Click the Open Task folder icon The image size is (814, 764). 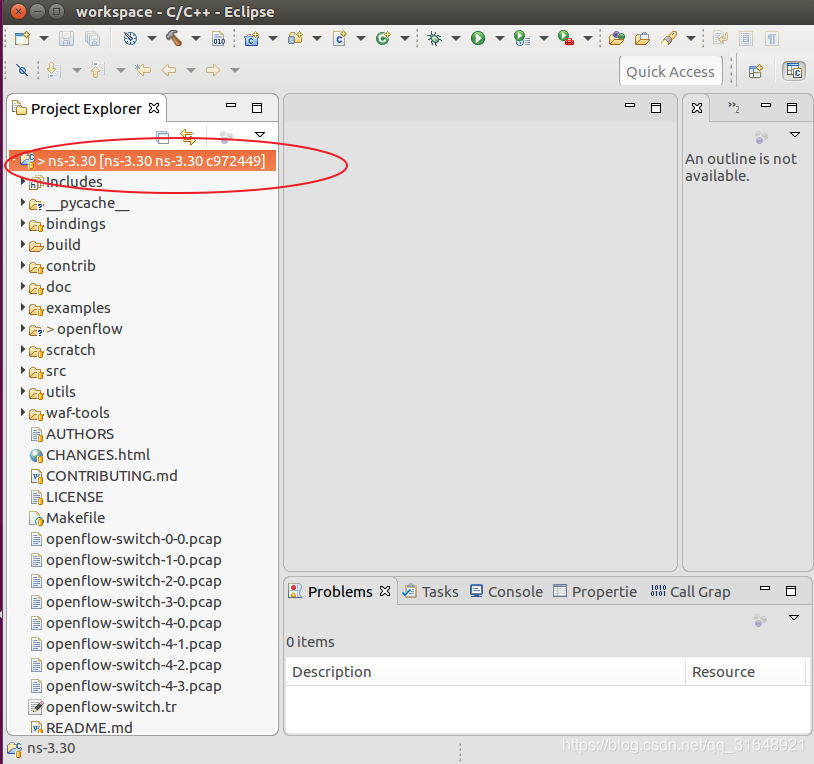(x=642, y=38)
